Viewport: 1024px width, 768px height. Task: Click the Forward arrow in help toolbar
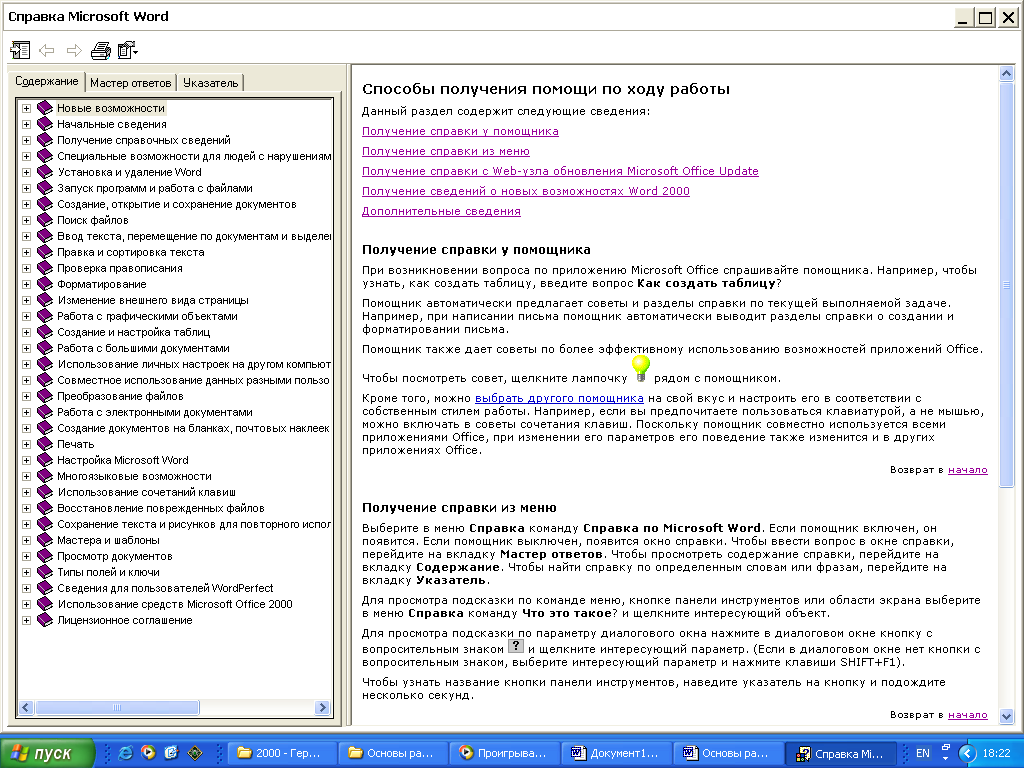pyautogui.click(x=74, y=50)
